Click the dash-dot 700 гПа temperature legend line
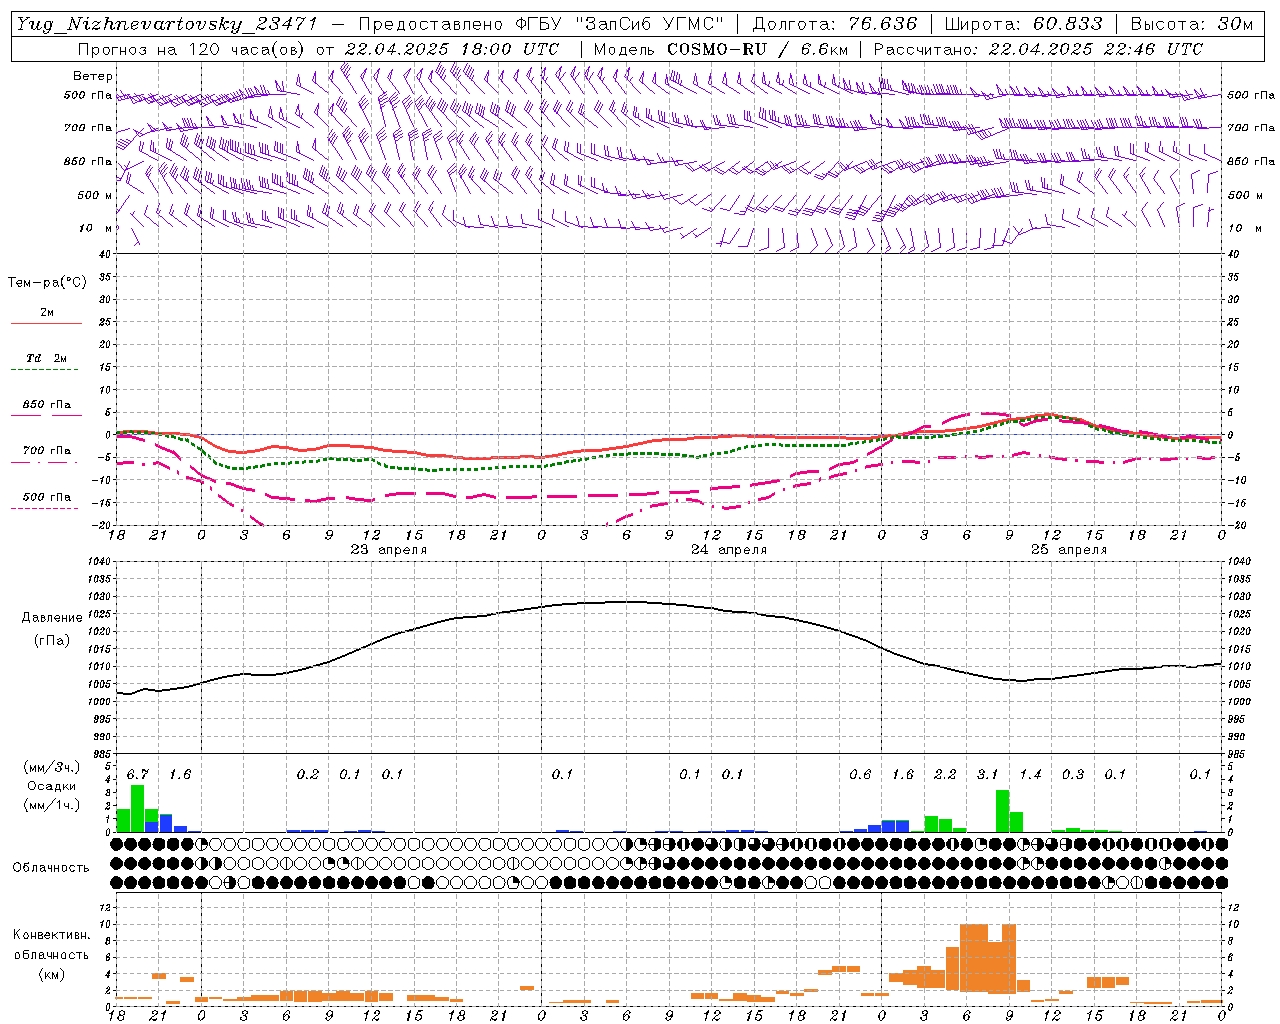 [44, 462]
